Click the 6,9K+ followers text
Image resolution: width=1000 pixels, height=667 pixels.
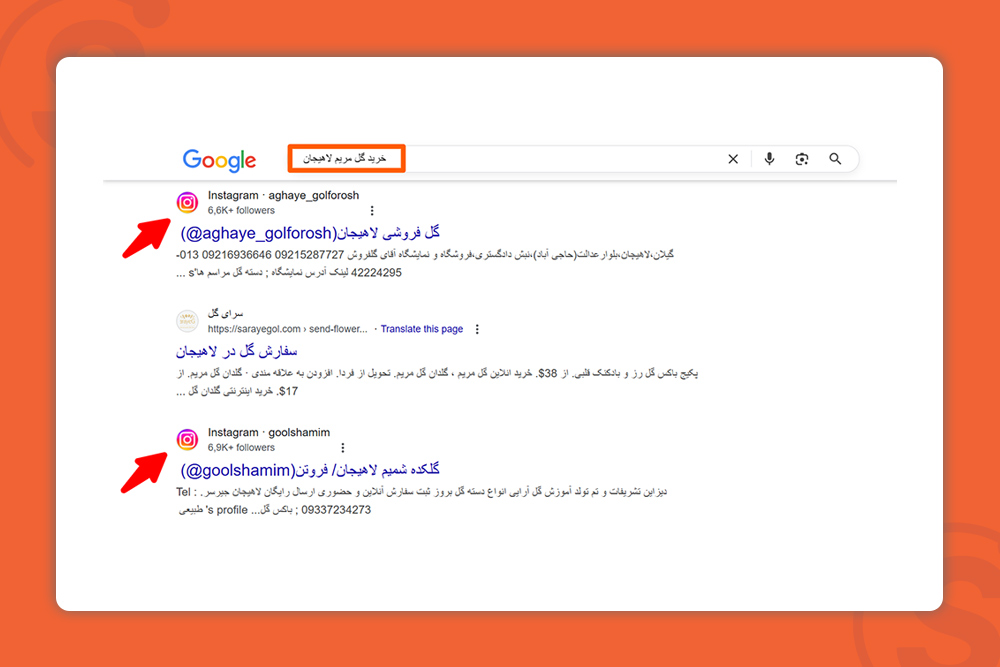coord(241,448)
